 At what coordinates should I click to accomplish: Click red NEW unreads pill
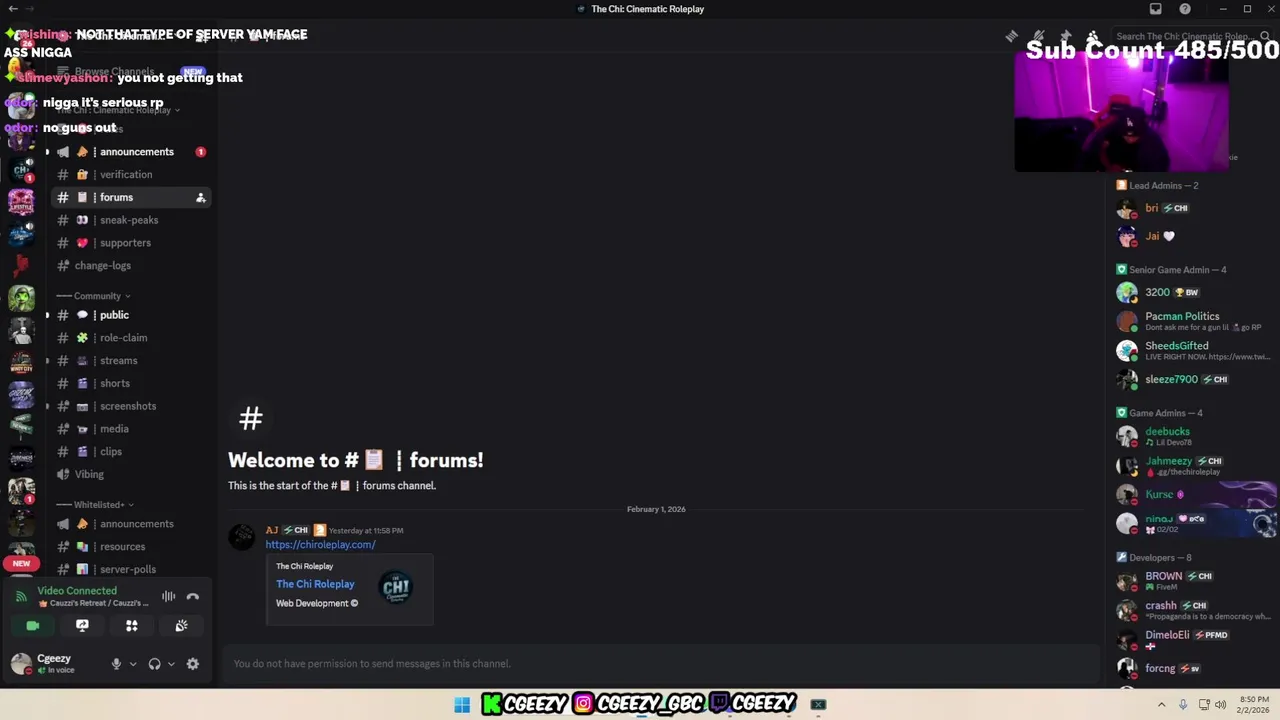click(x=21, y=564)
